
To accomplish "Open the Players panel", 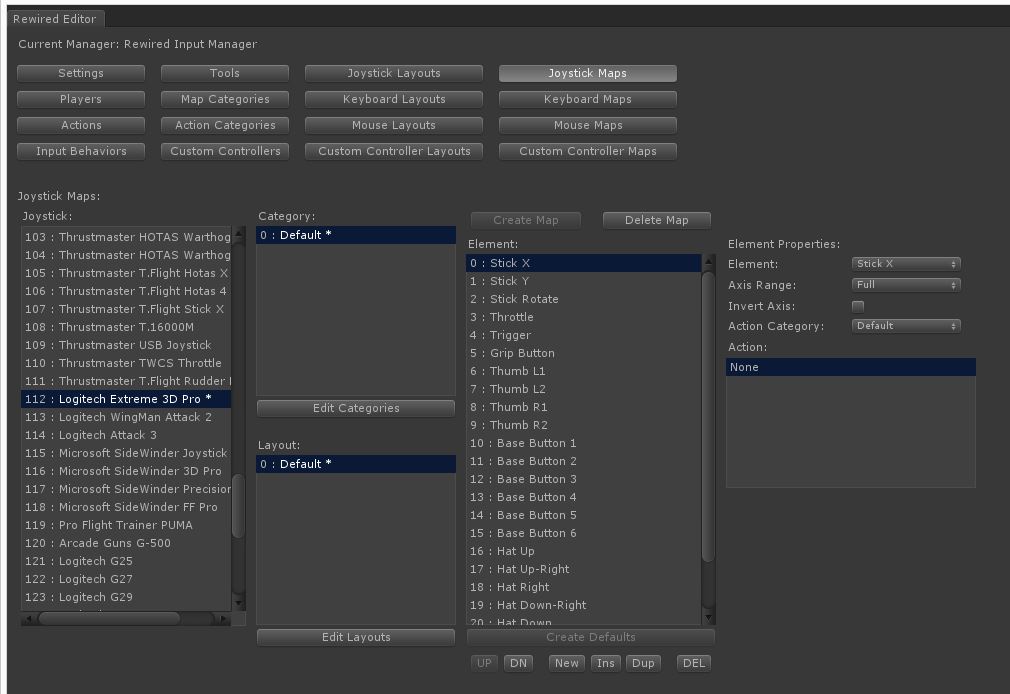I will point(80,98).
